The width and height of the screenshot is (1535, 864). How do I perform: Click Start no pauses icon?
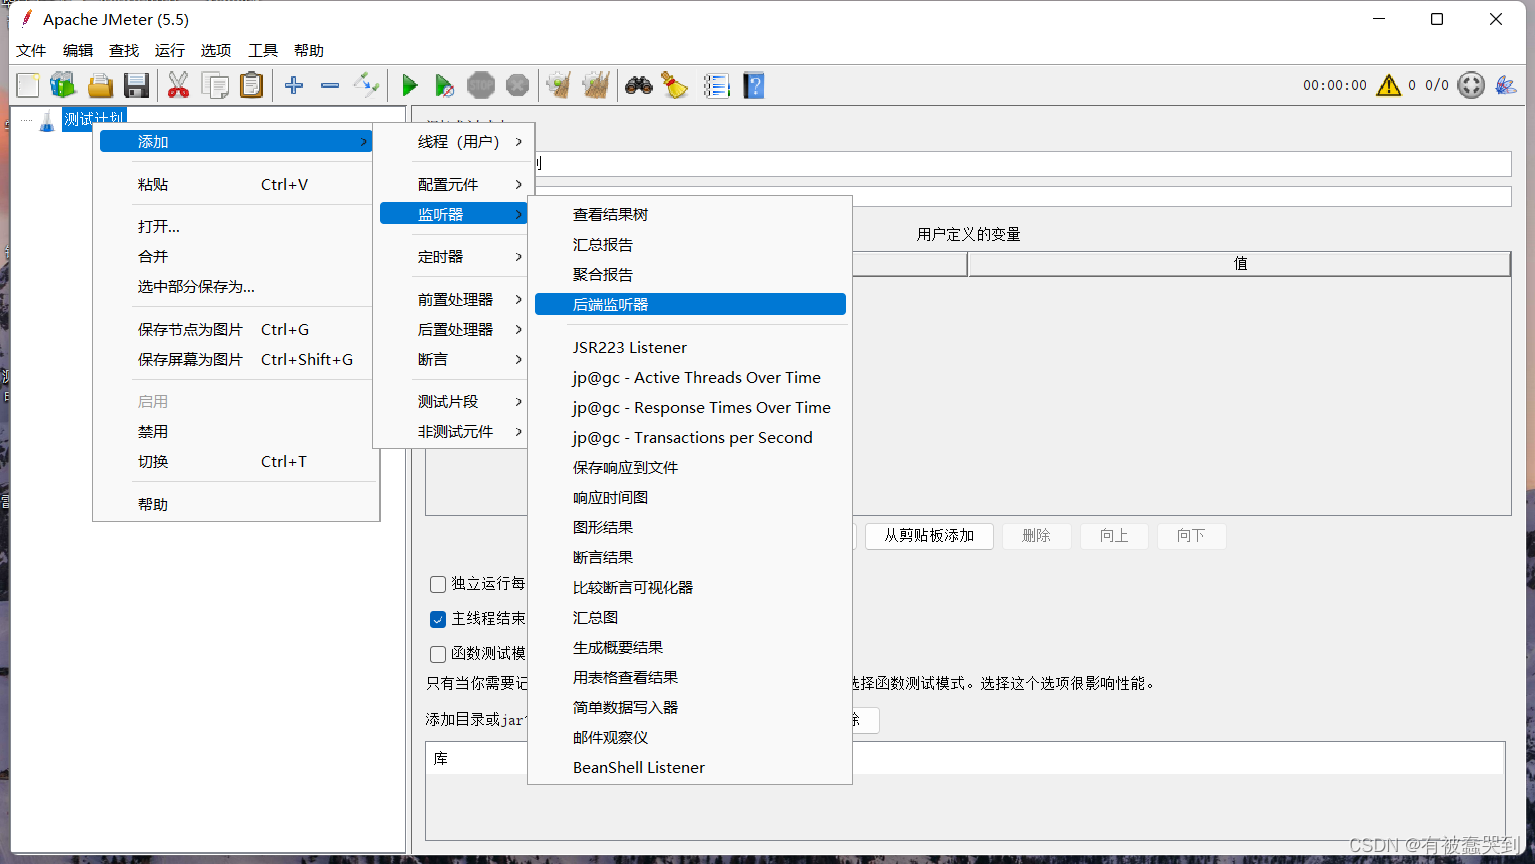coord(445,86)
